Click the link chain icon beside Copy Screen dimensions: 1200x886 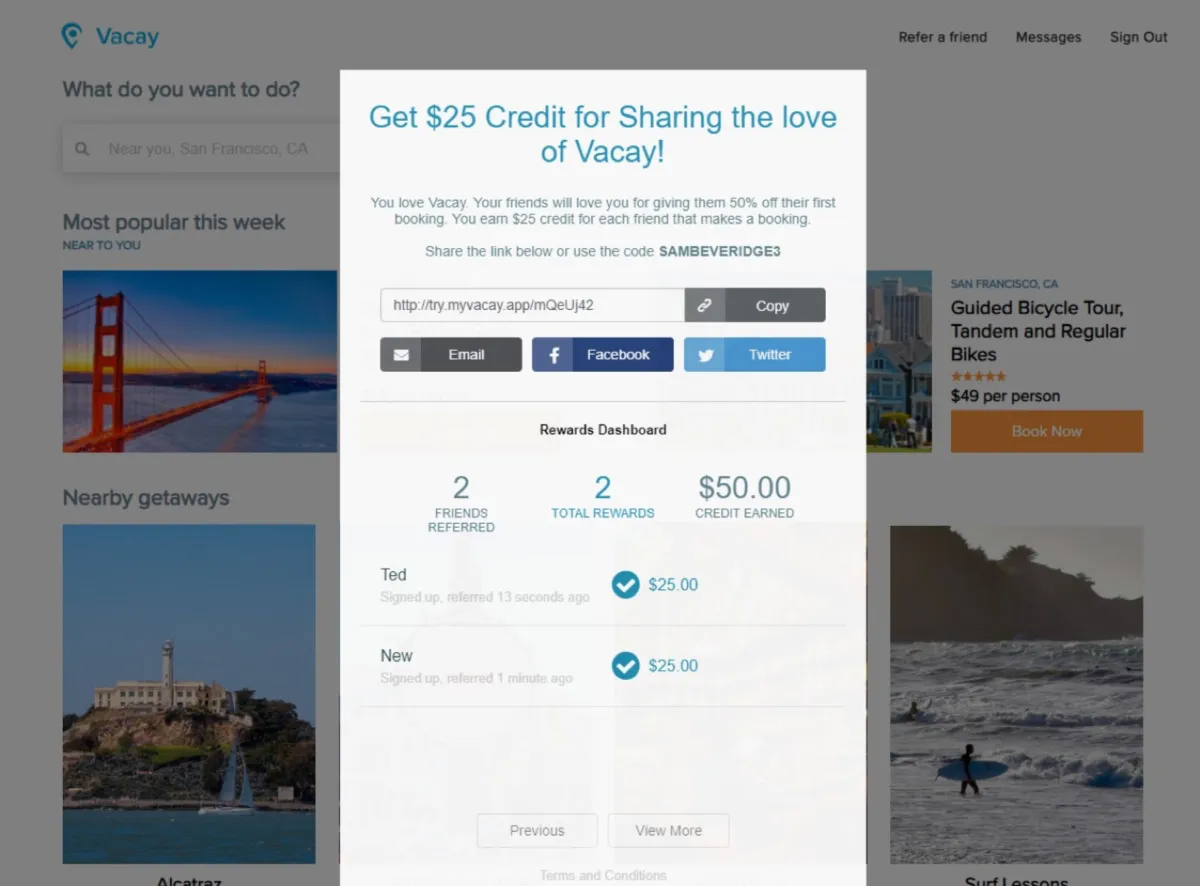(704, 306)
